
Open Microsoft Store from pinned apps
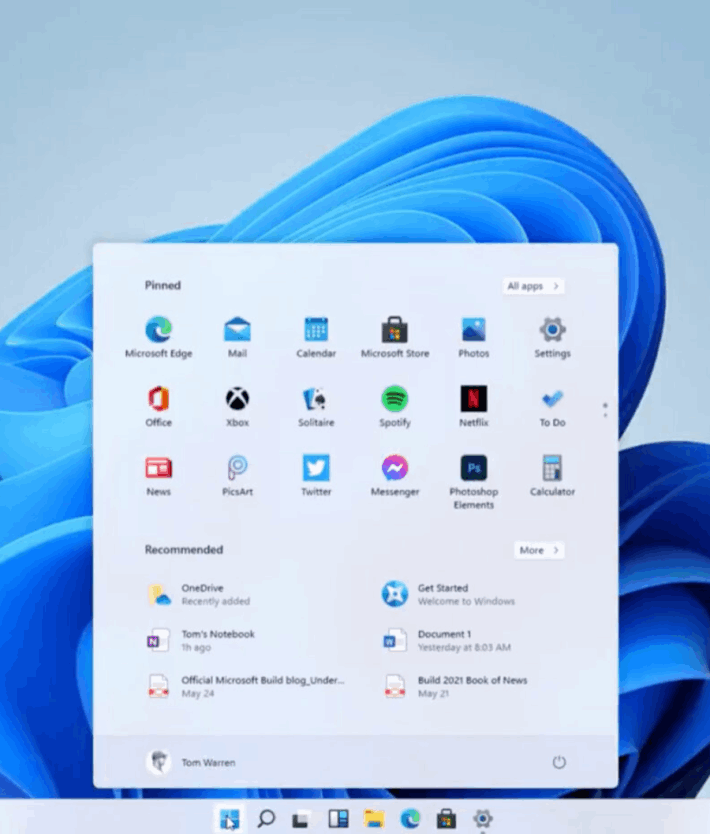(395, 337)
